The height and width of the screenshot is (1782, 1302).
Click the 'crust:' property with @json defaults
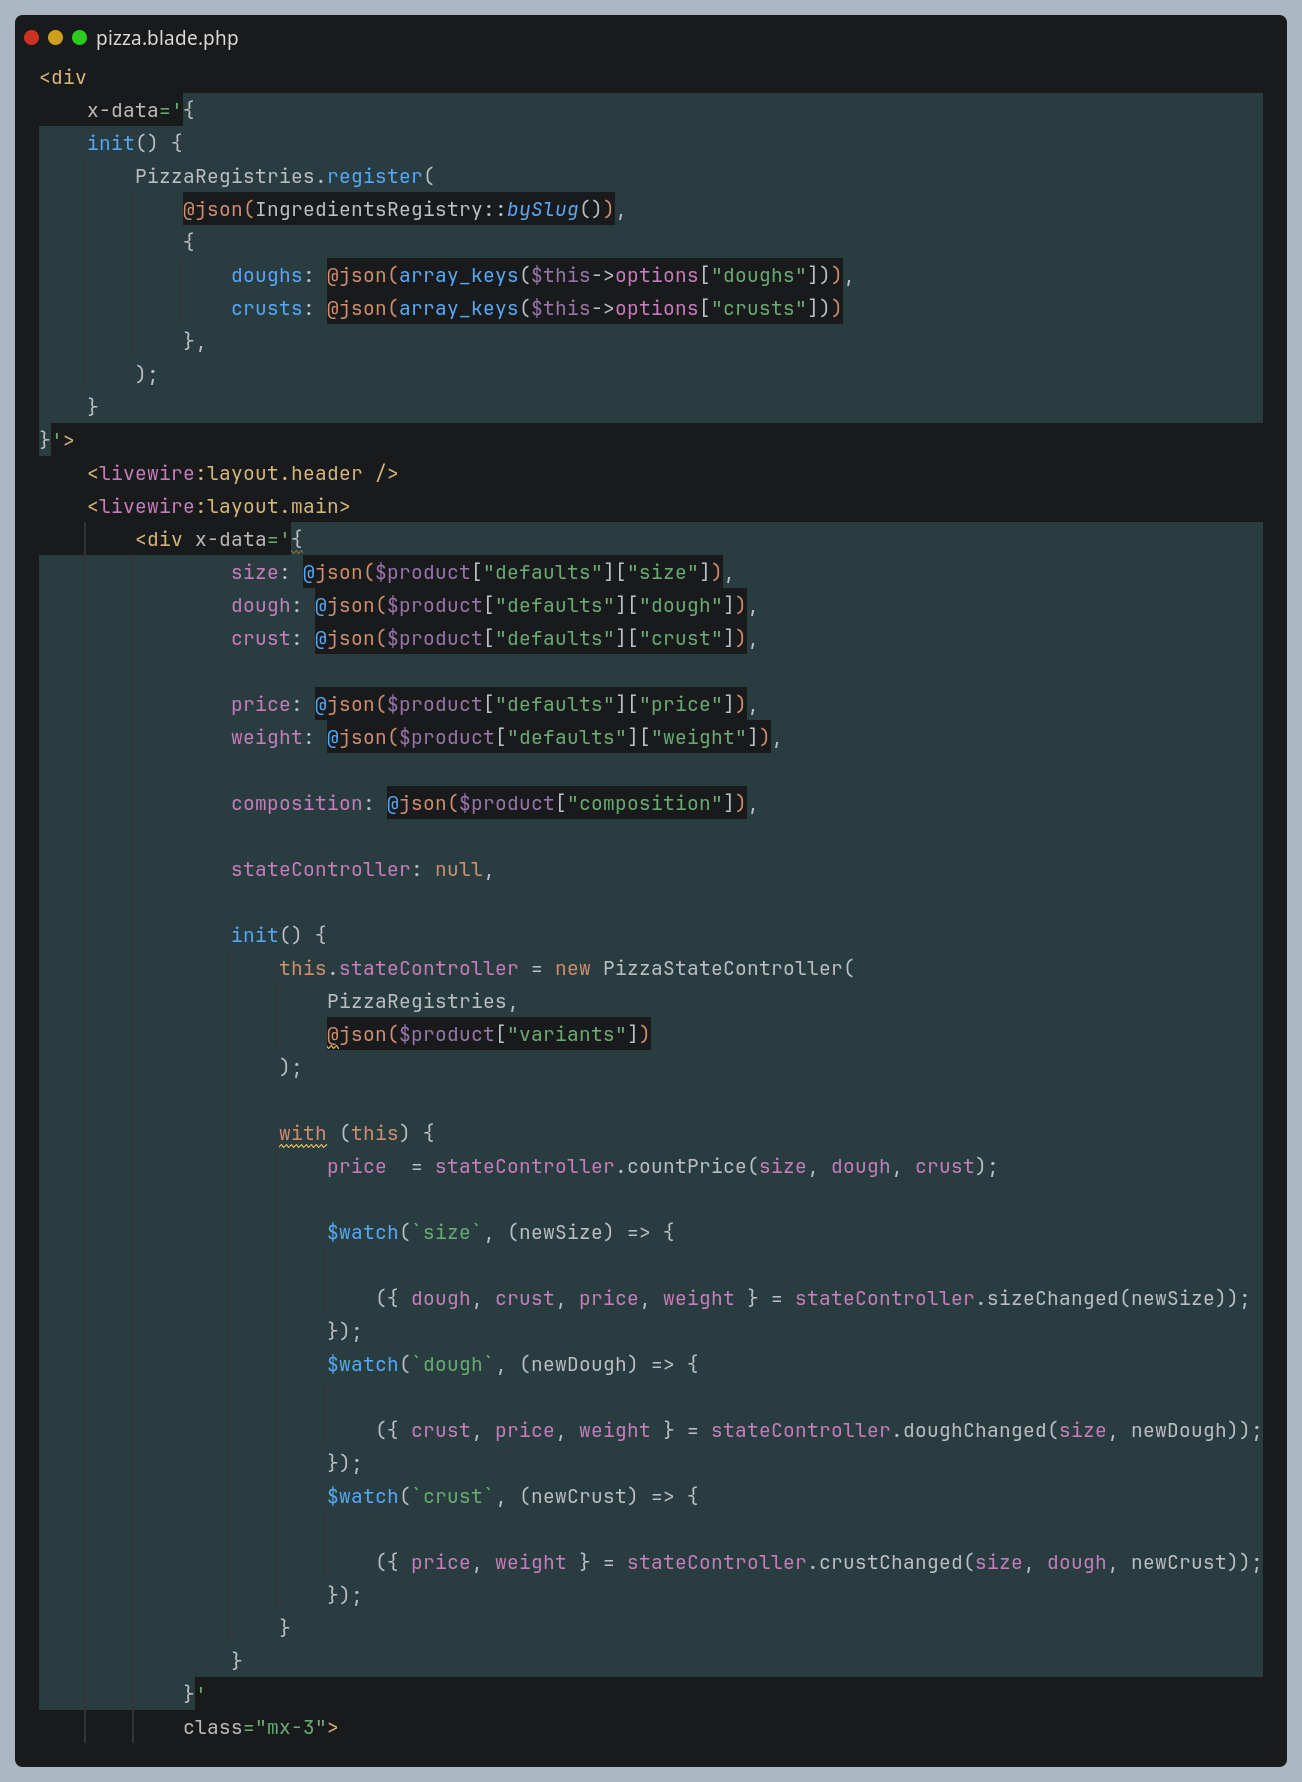[494, 639]
